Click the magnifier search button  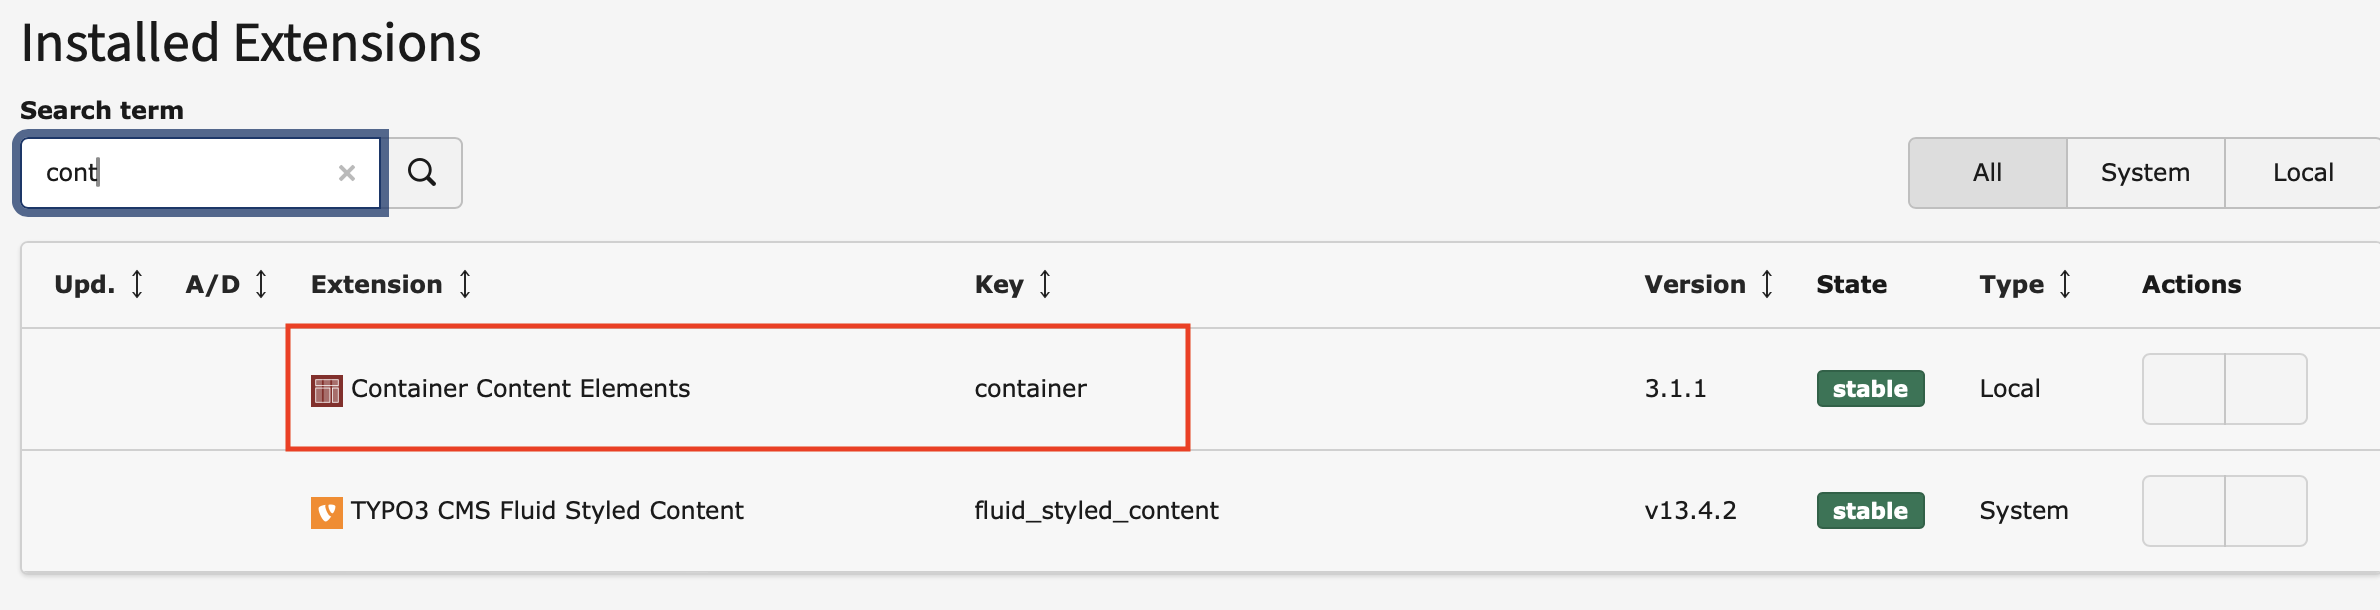pos(424,173)
